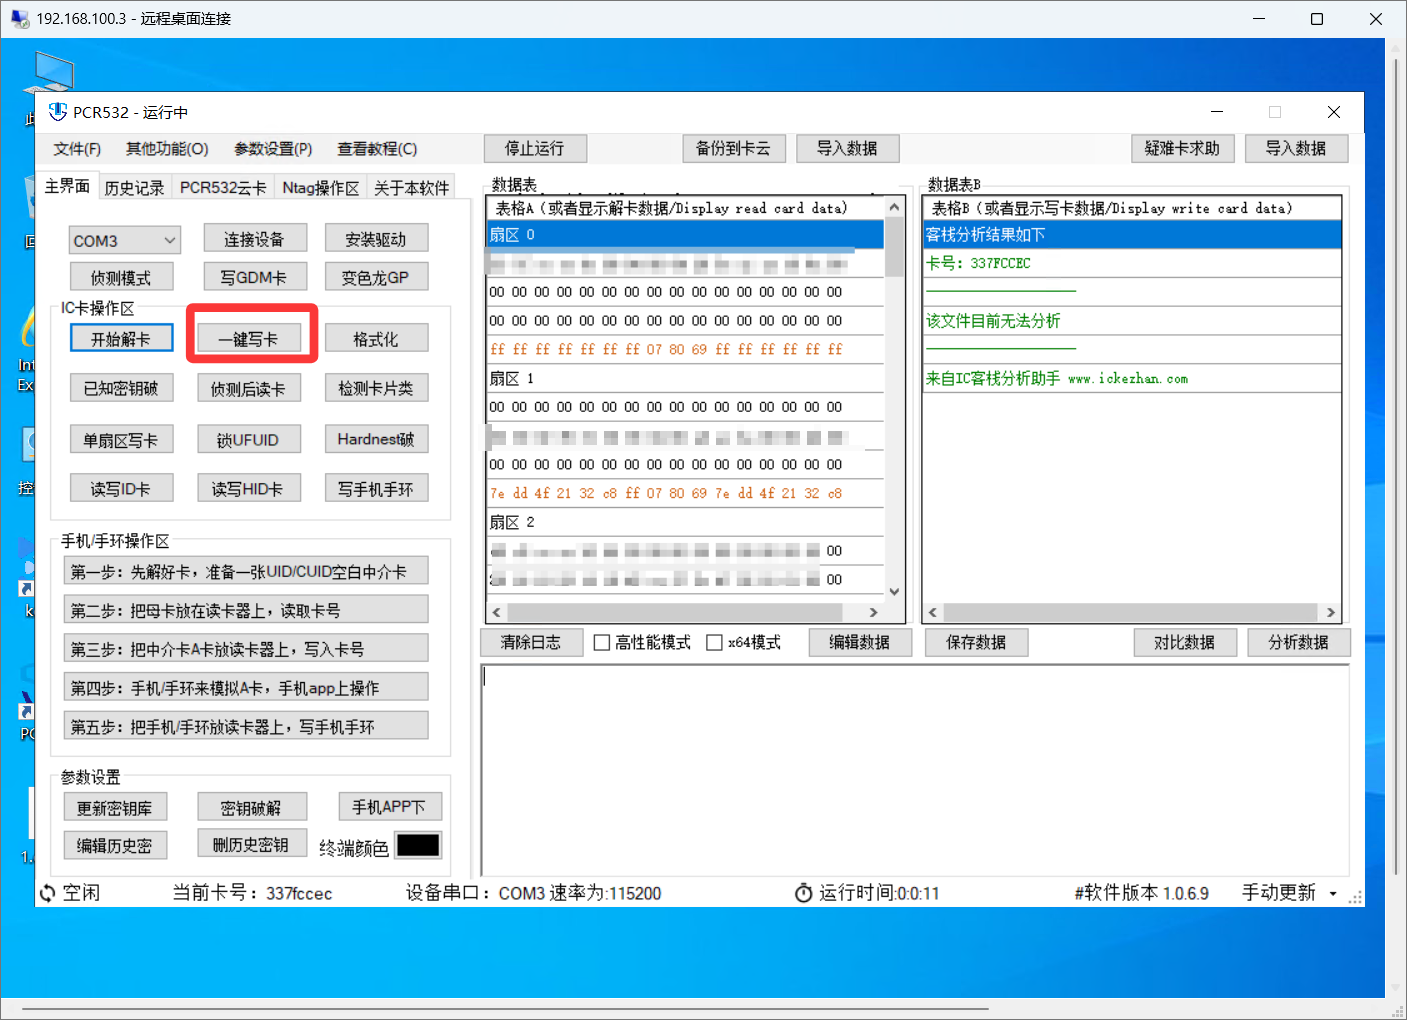
Task: Click the 第五步 write-to-phone/band button
Action: [246, 726]
